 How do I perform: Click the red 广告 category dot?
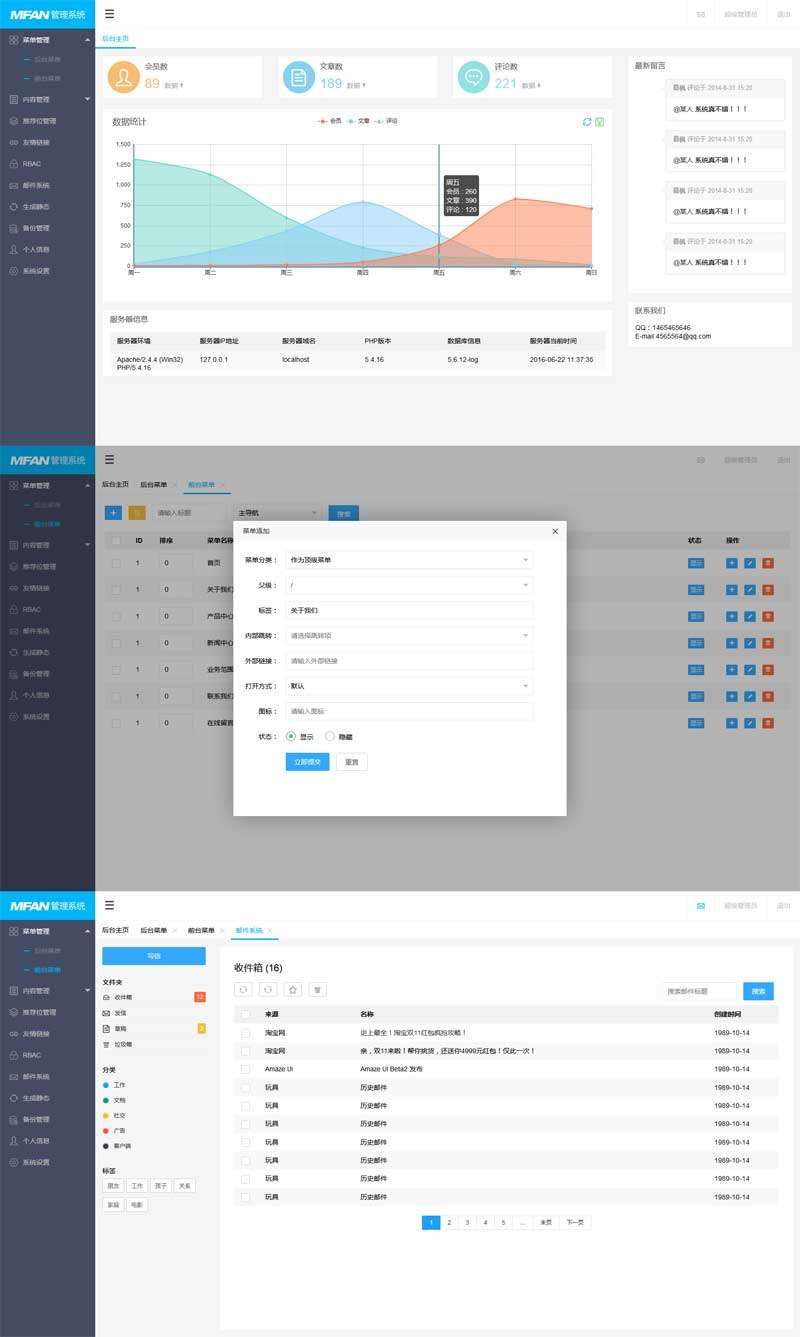coord(106,1130)
